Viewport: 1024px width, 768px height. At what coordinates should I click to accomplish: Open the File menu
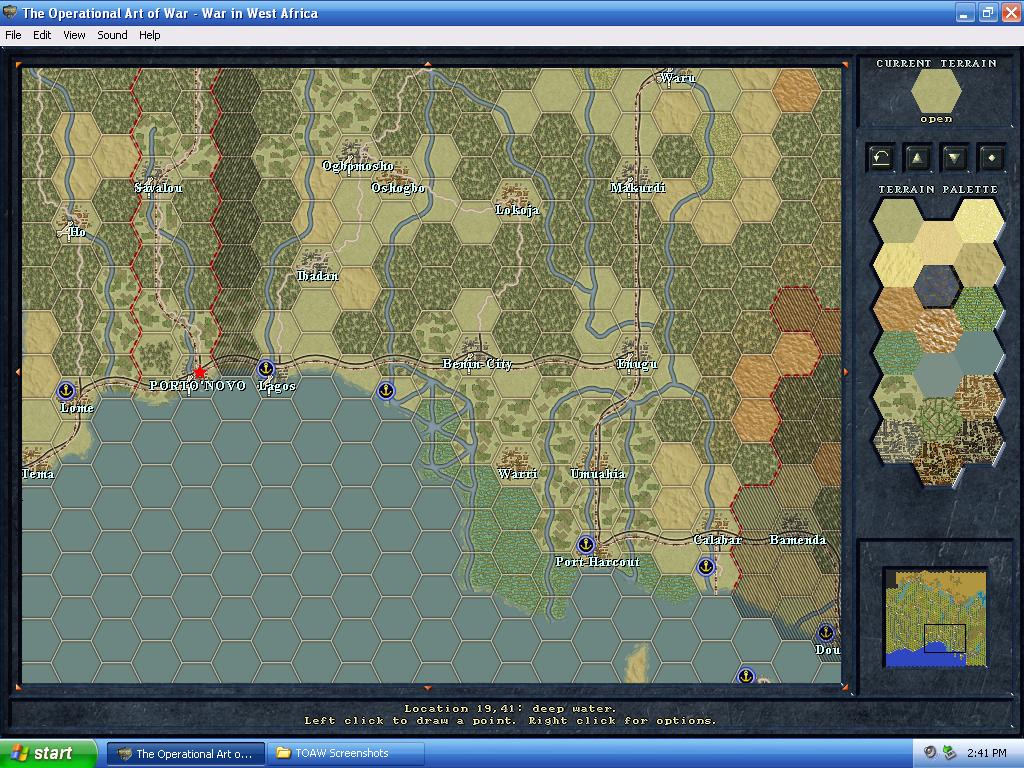[13, 35]
